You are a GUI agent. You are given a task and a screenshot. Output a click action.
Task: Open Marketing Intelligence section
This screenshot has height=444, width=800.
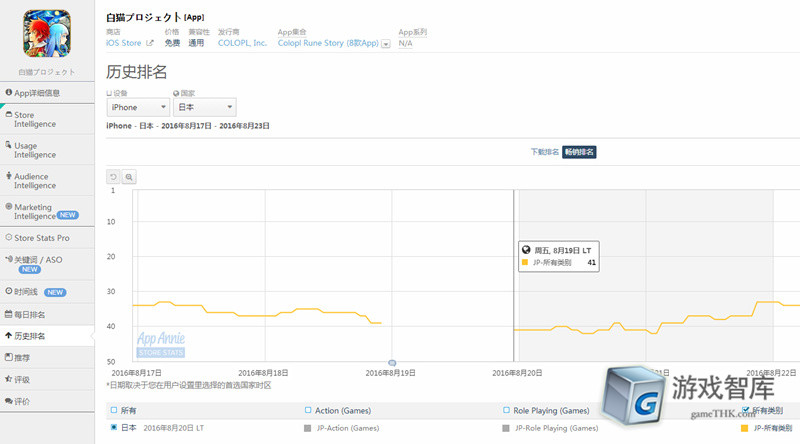[47, 211]
